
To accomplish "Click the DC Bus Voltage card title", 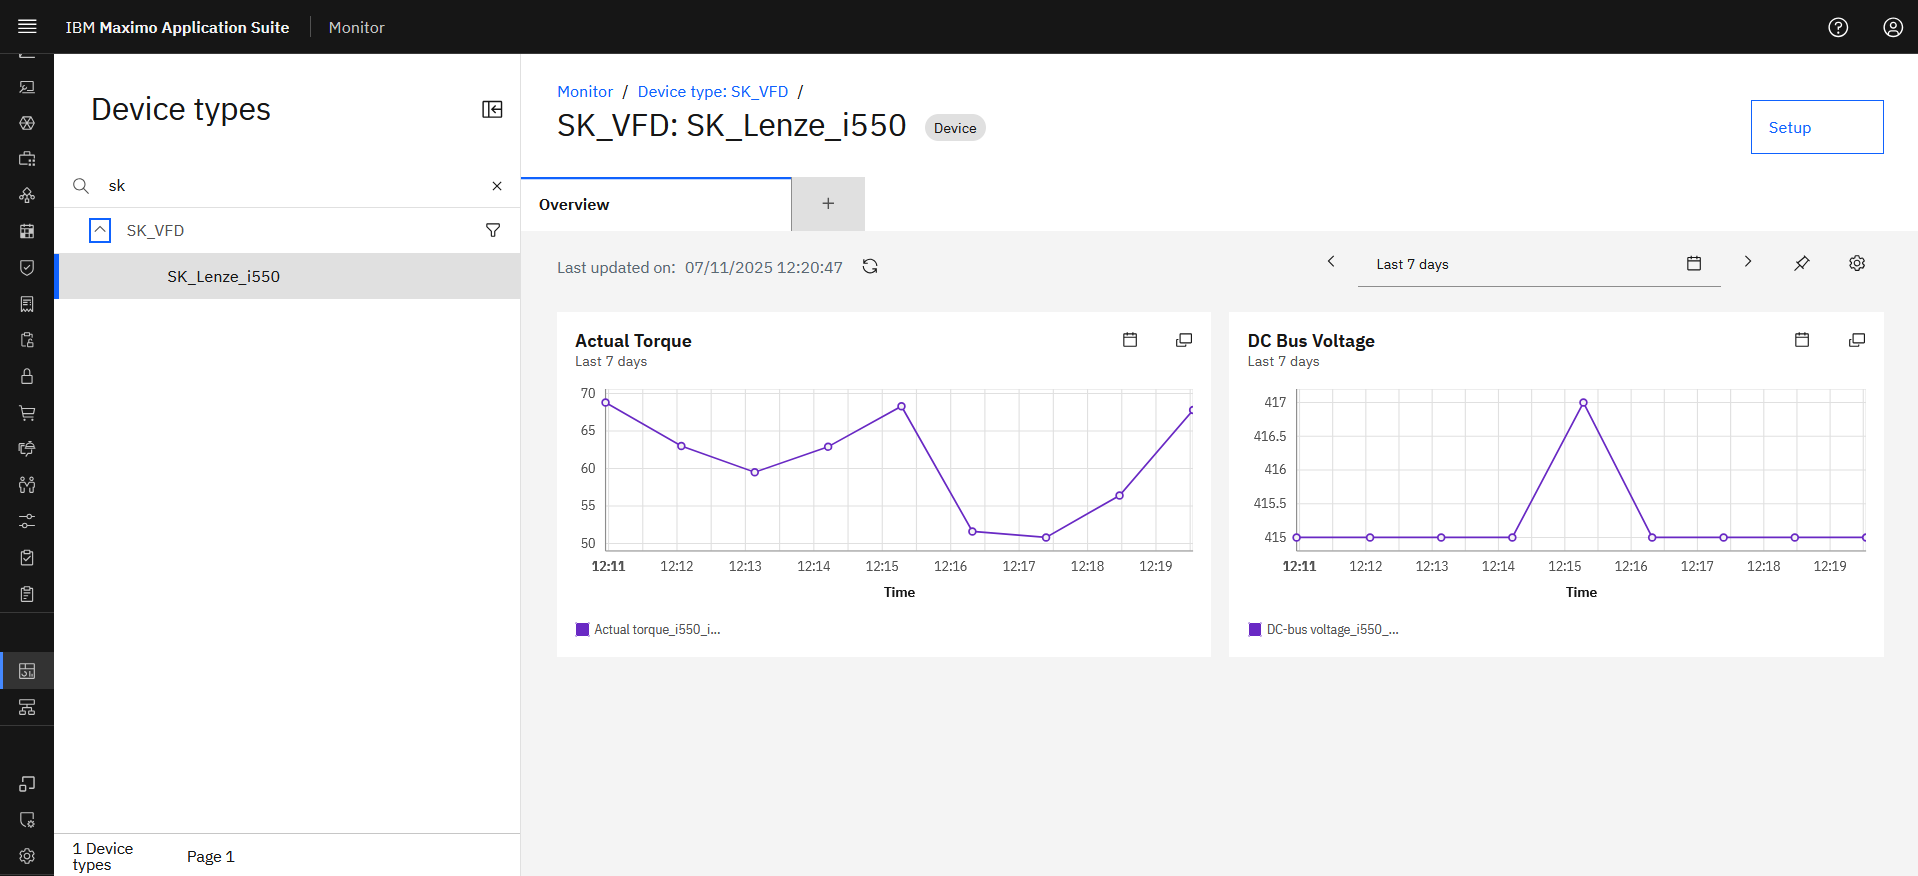I will point(1311,341).
